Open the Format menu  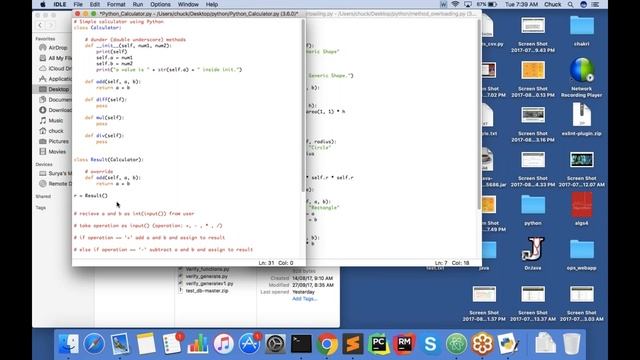(x=116, y=4)
